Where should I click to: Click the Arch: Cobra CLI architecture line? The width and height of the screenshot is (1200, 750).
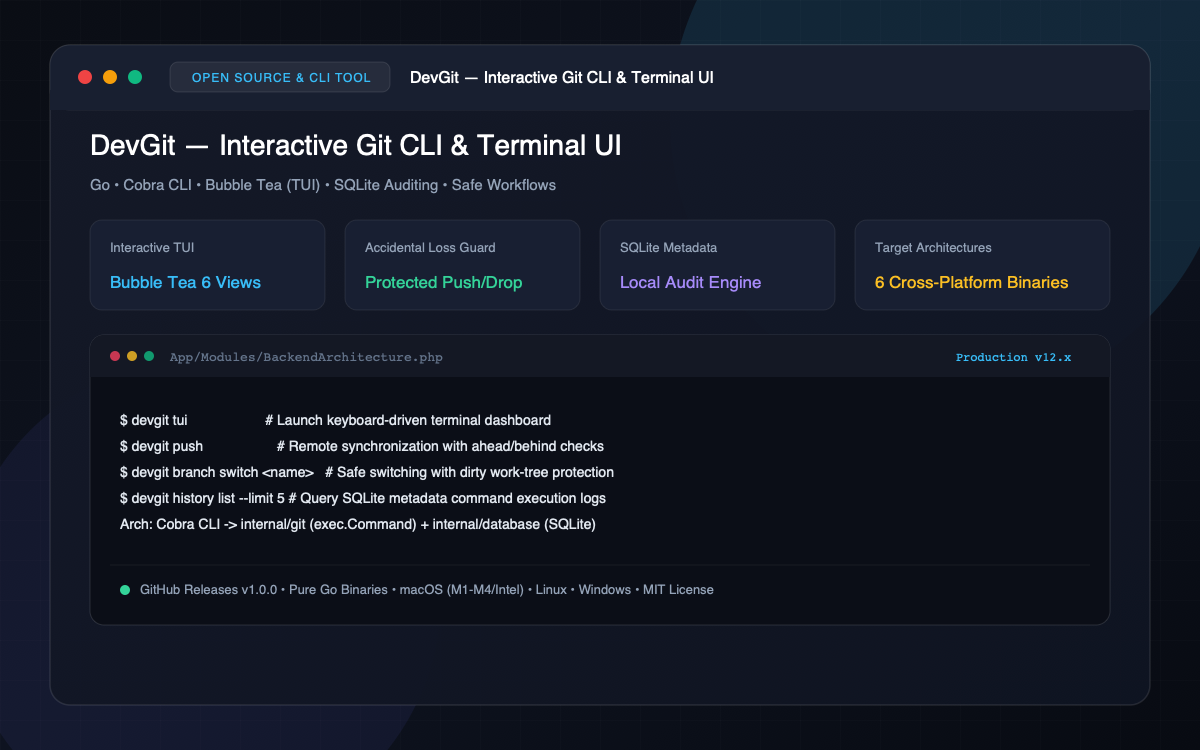(357, 524)
